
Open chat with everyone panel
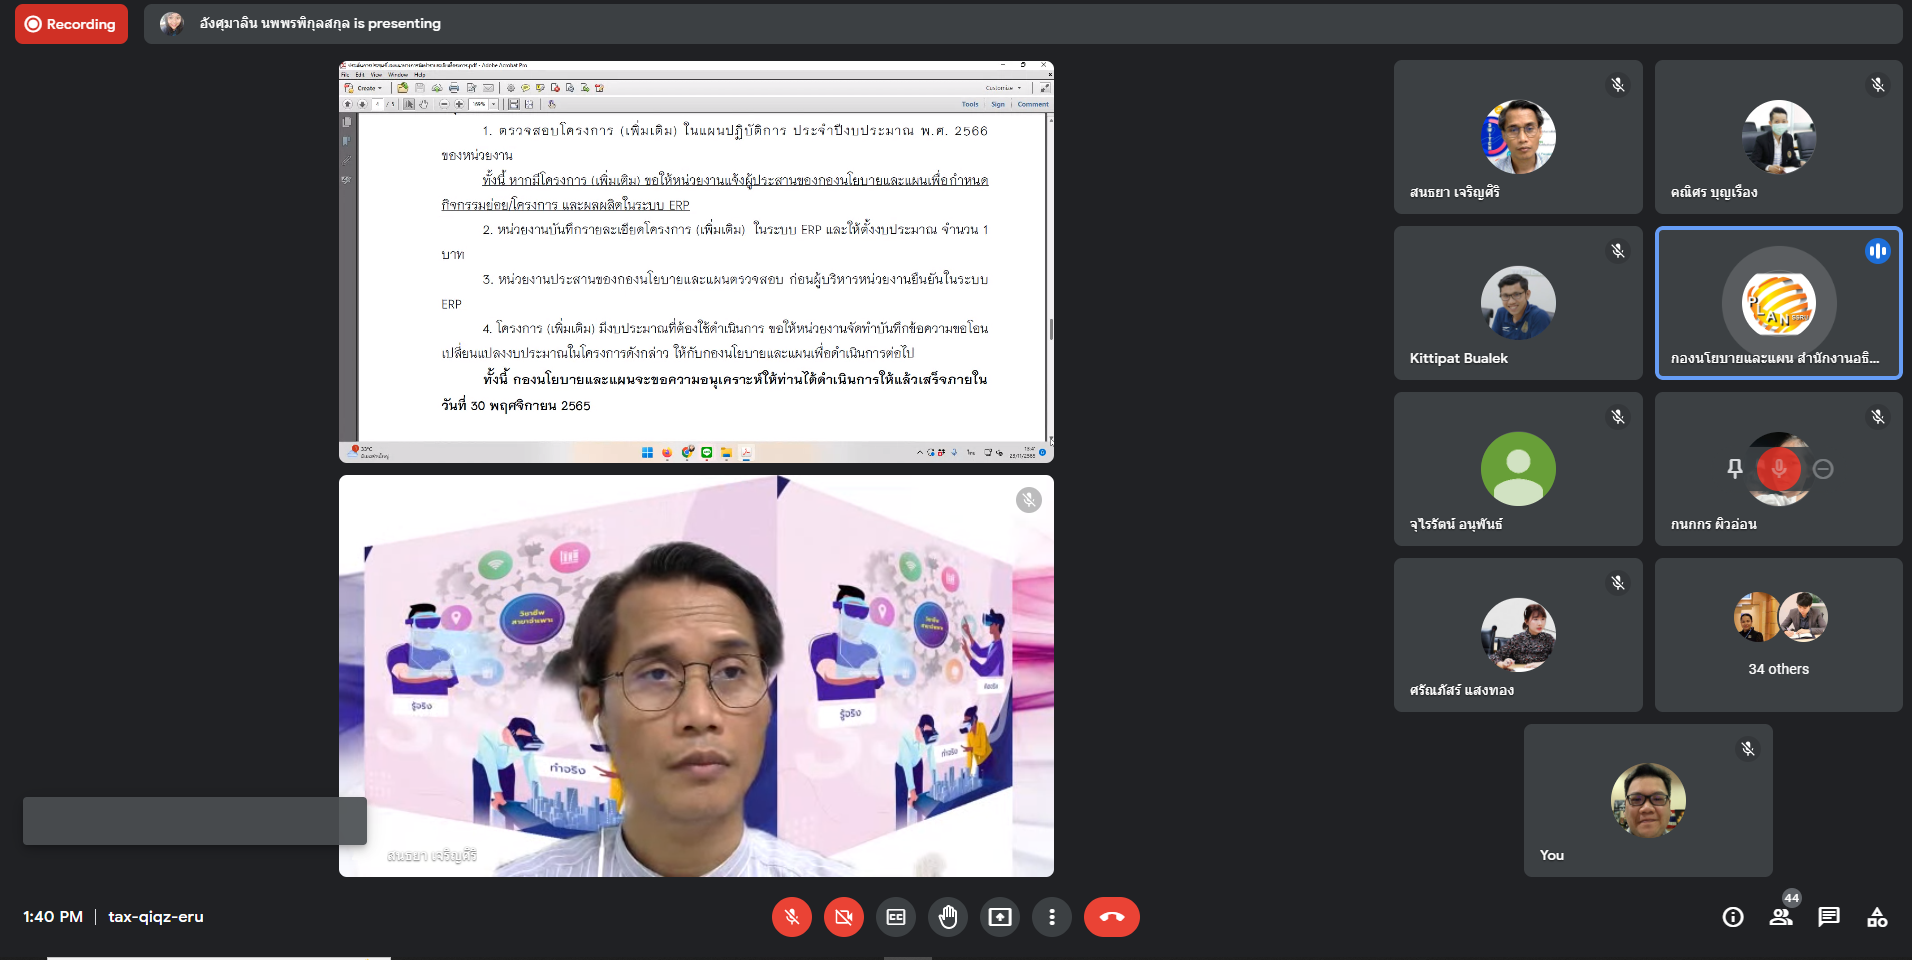(1829, 917)
